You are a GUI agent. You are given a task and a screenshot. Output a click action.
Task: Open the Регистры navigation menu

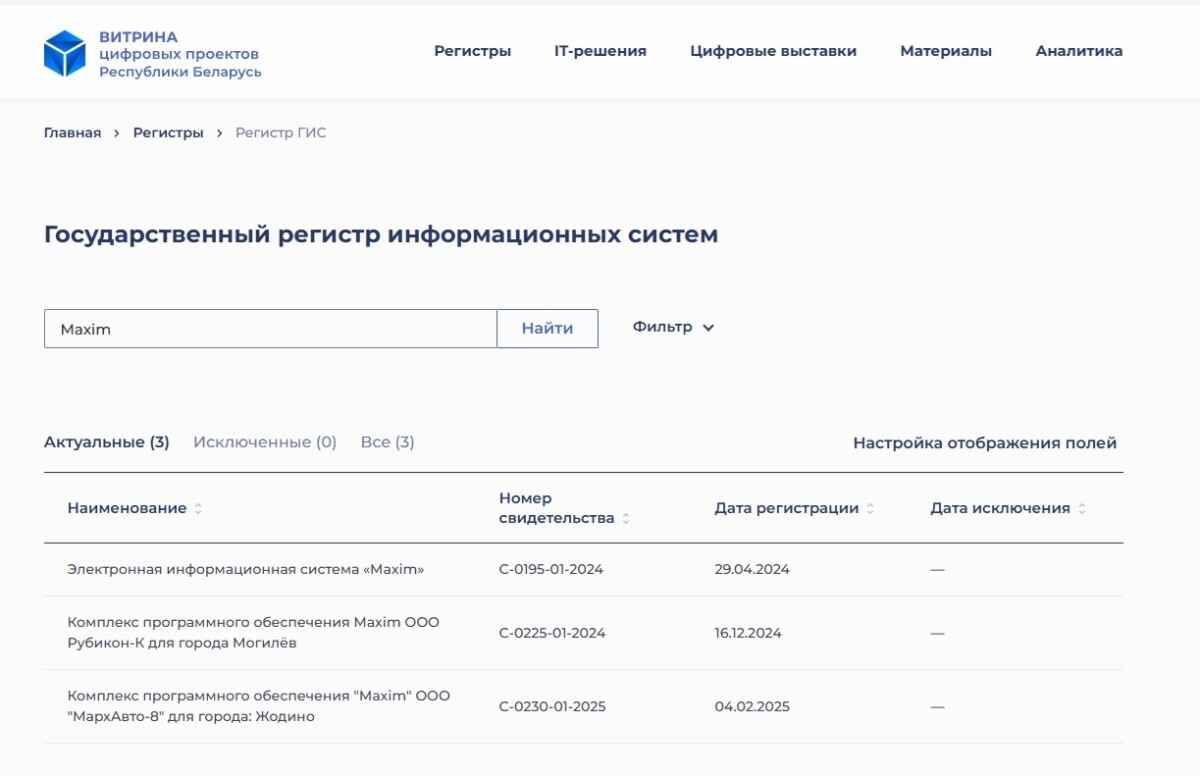coord(472,51)
